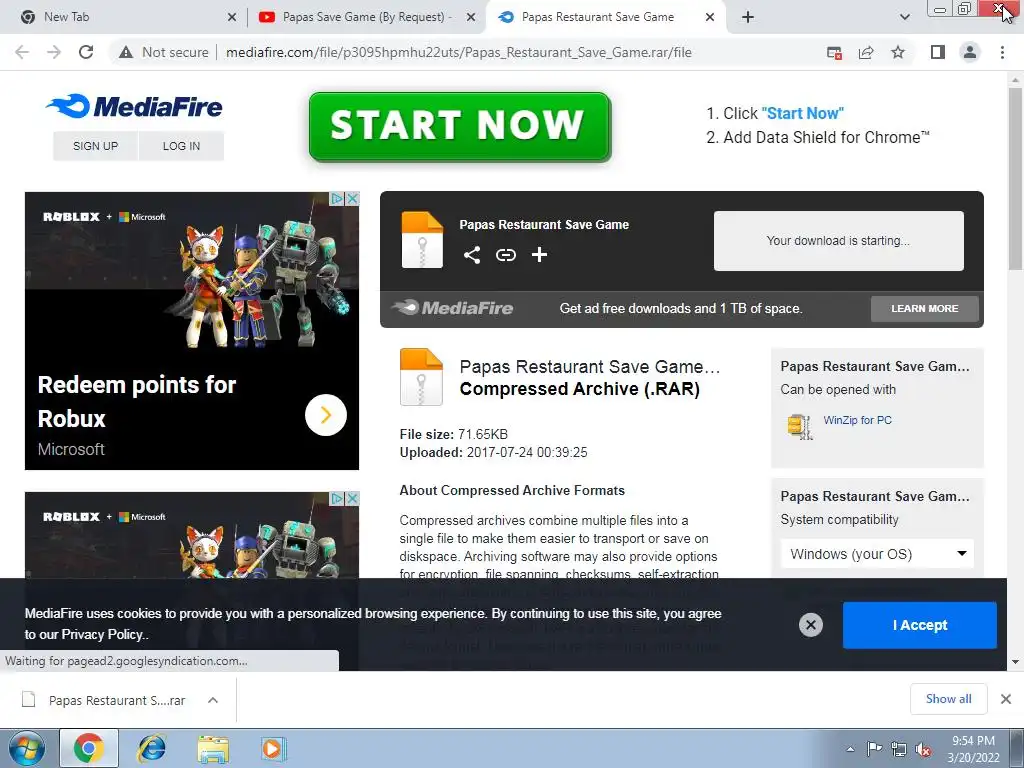Screen dimensions: 1024x768
Task: Click the LOG IN button
Action: click(x=181, y=146)
